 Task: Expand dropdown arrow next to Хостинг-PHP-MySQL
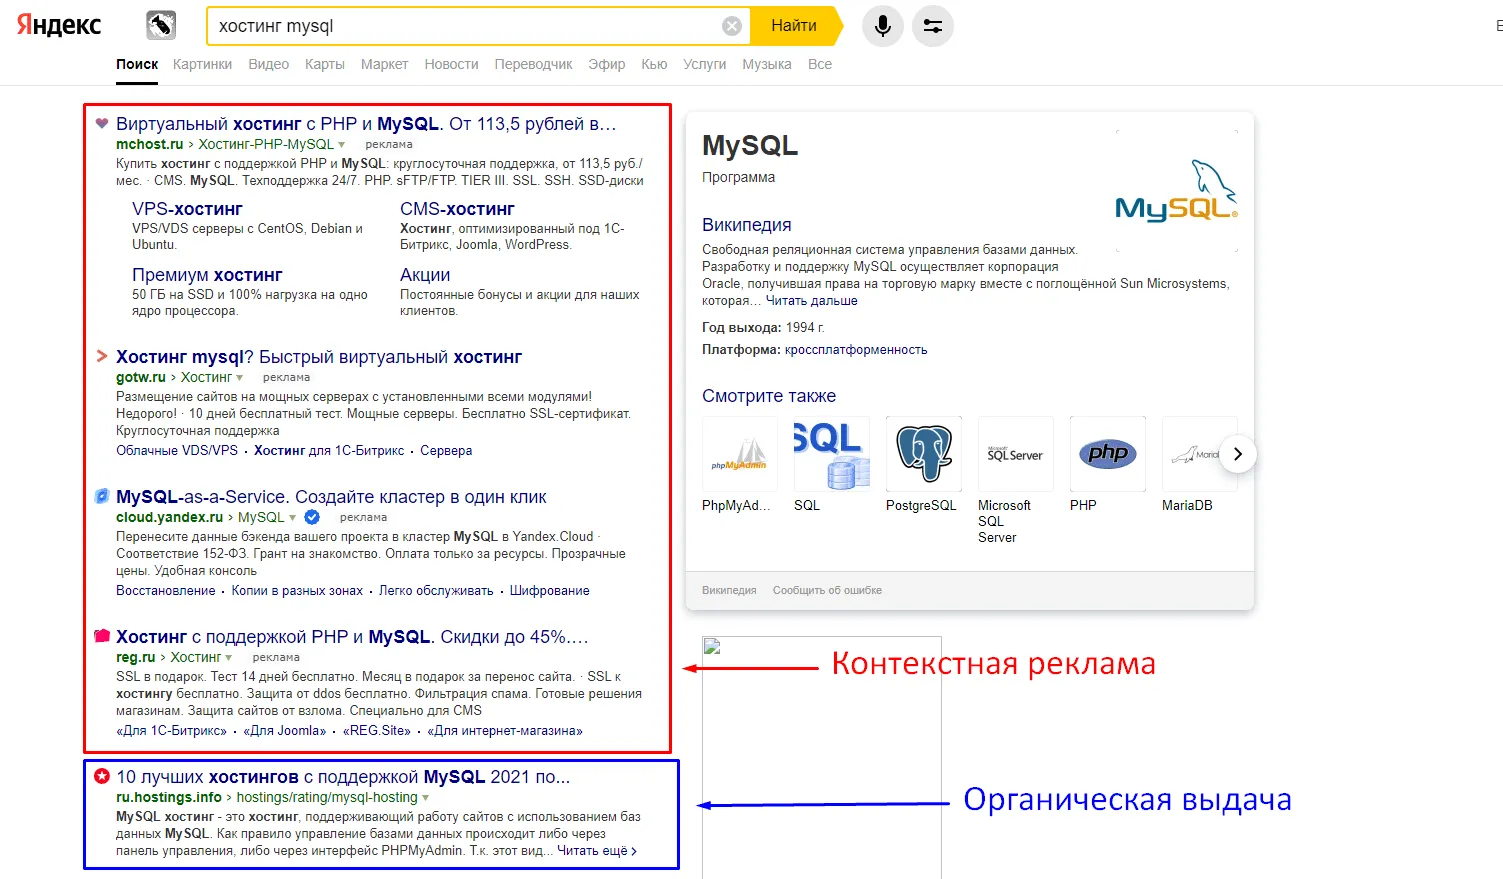click(x=342, y=145)
